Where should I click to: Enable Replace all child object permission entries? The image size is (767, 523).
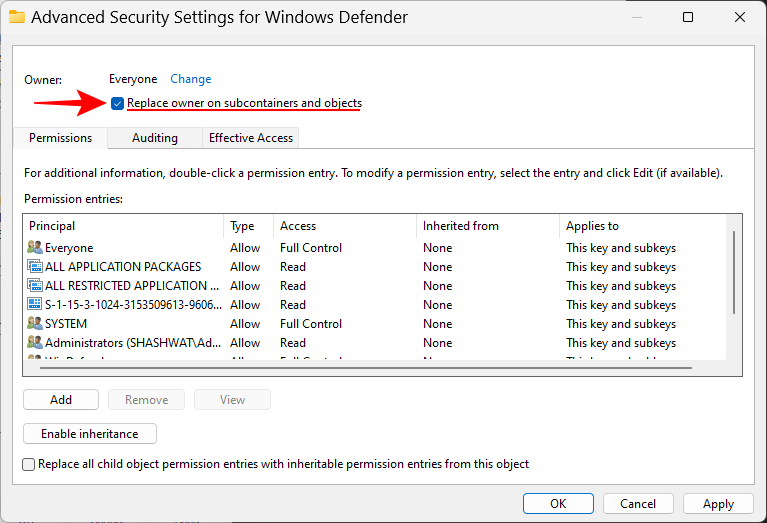tap(29, 464)
